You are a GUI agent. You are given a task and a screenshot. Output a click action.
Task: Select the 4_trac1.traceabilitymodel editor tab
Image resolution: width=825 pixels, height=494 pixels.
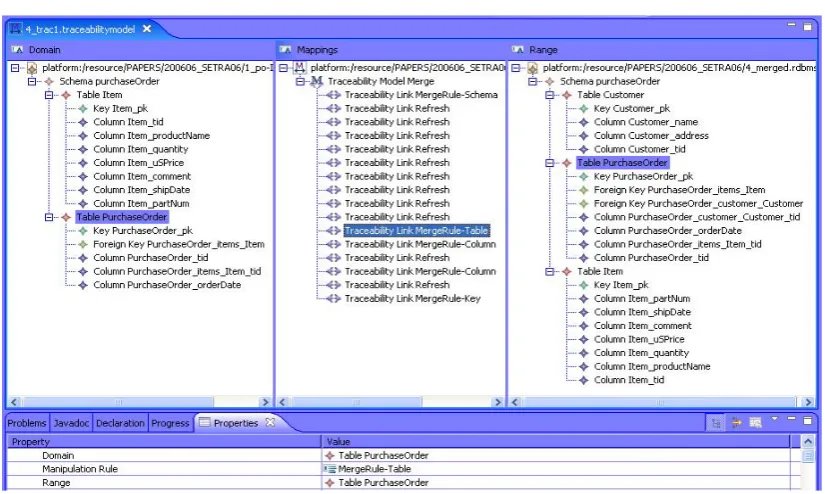pos(80,29)
